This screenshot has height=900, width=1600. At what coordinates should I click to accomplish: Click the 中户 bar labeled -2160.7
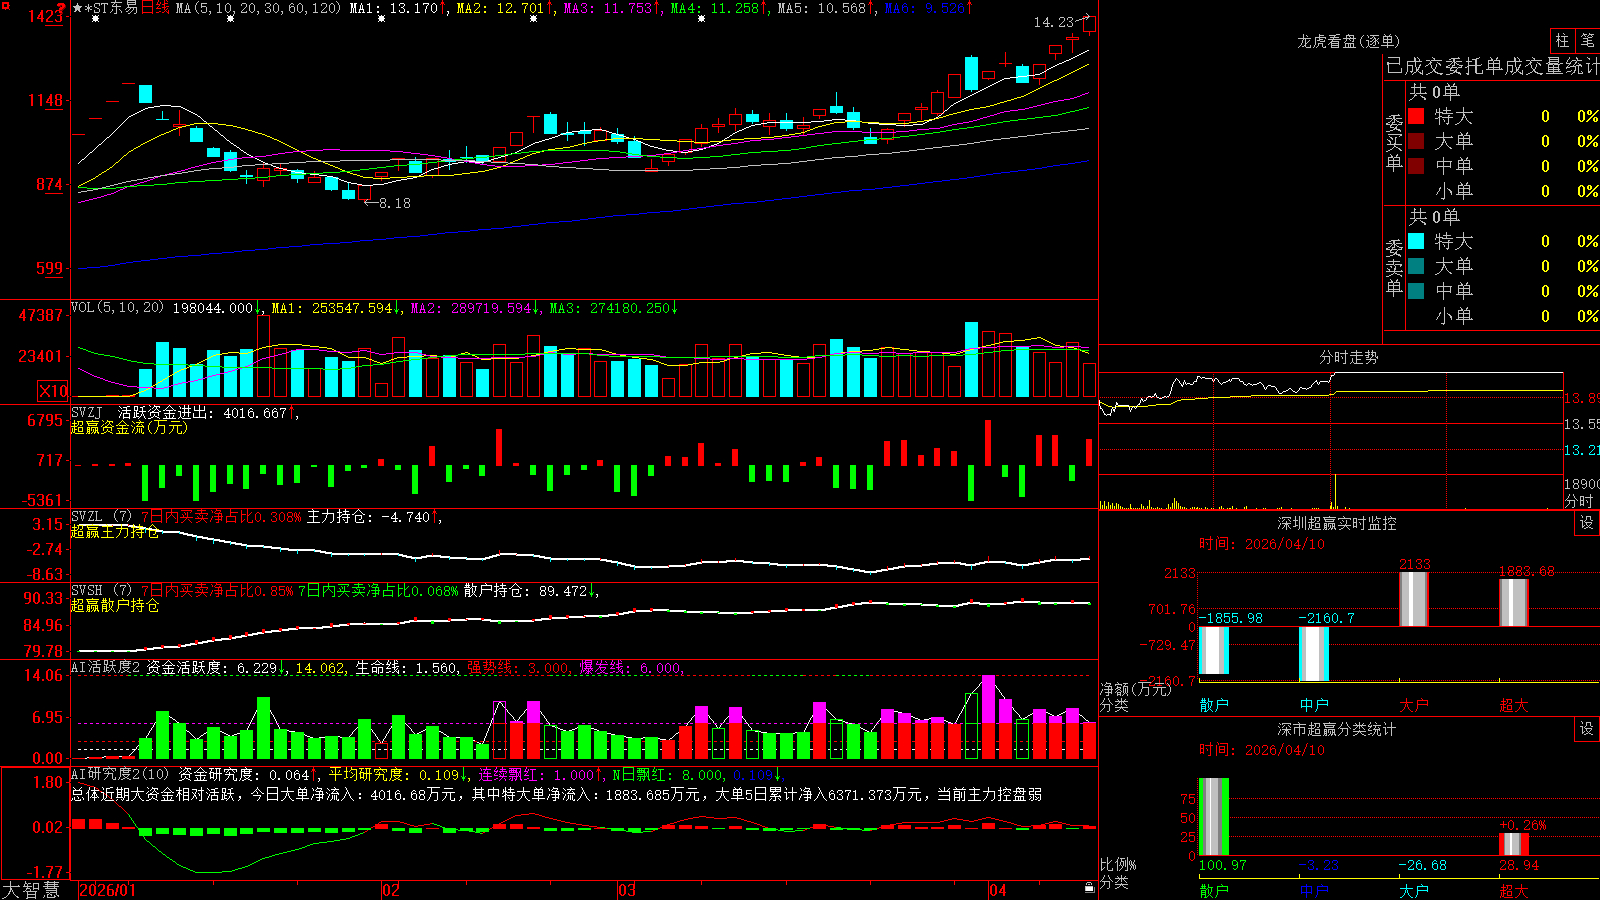coord(1314,654)
